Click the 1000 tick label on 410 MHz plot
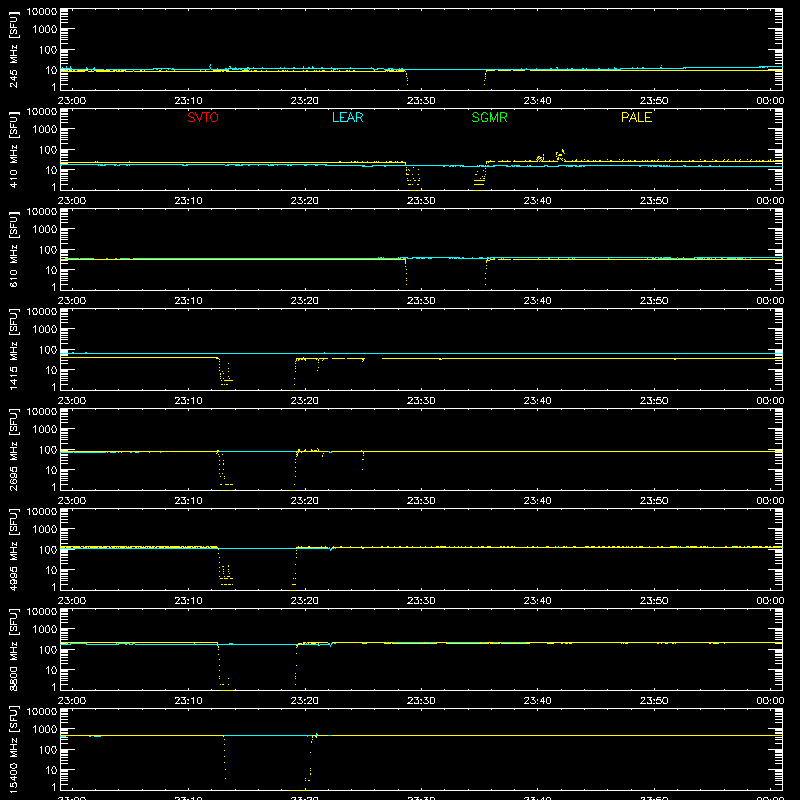This screenshot has height=800, width=800. point(44,130)
